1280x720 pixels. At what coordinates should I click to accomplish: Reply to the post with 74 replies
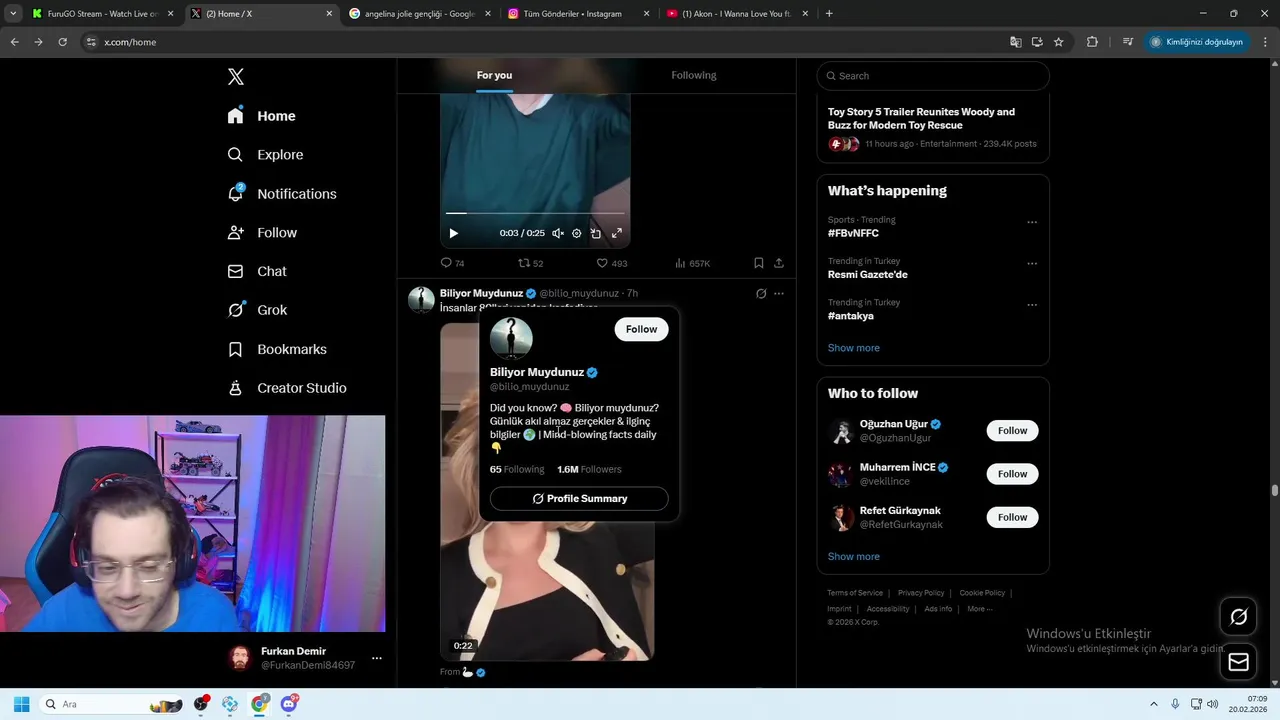452,263
